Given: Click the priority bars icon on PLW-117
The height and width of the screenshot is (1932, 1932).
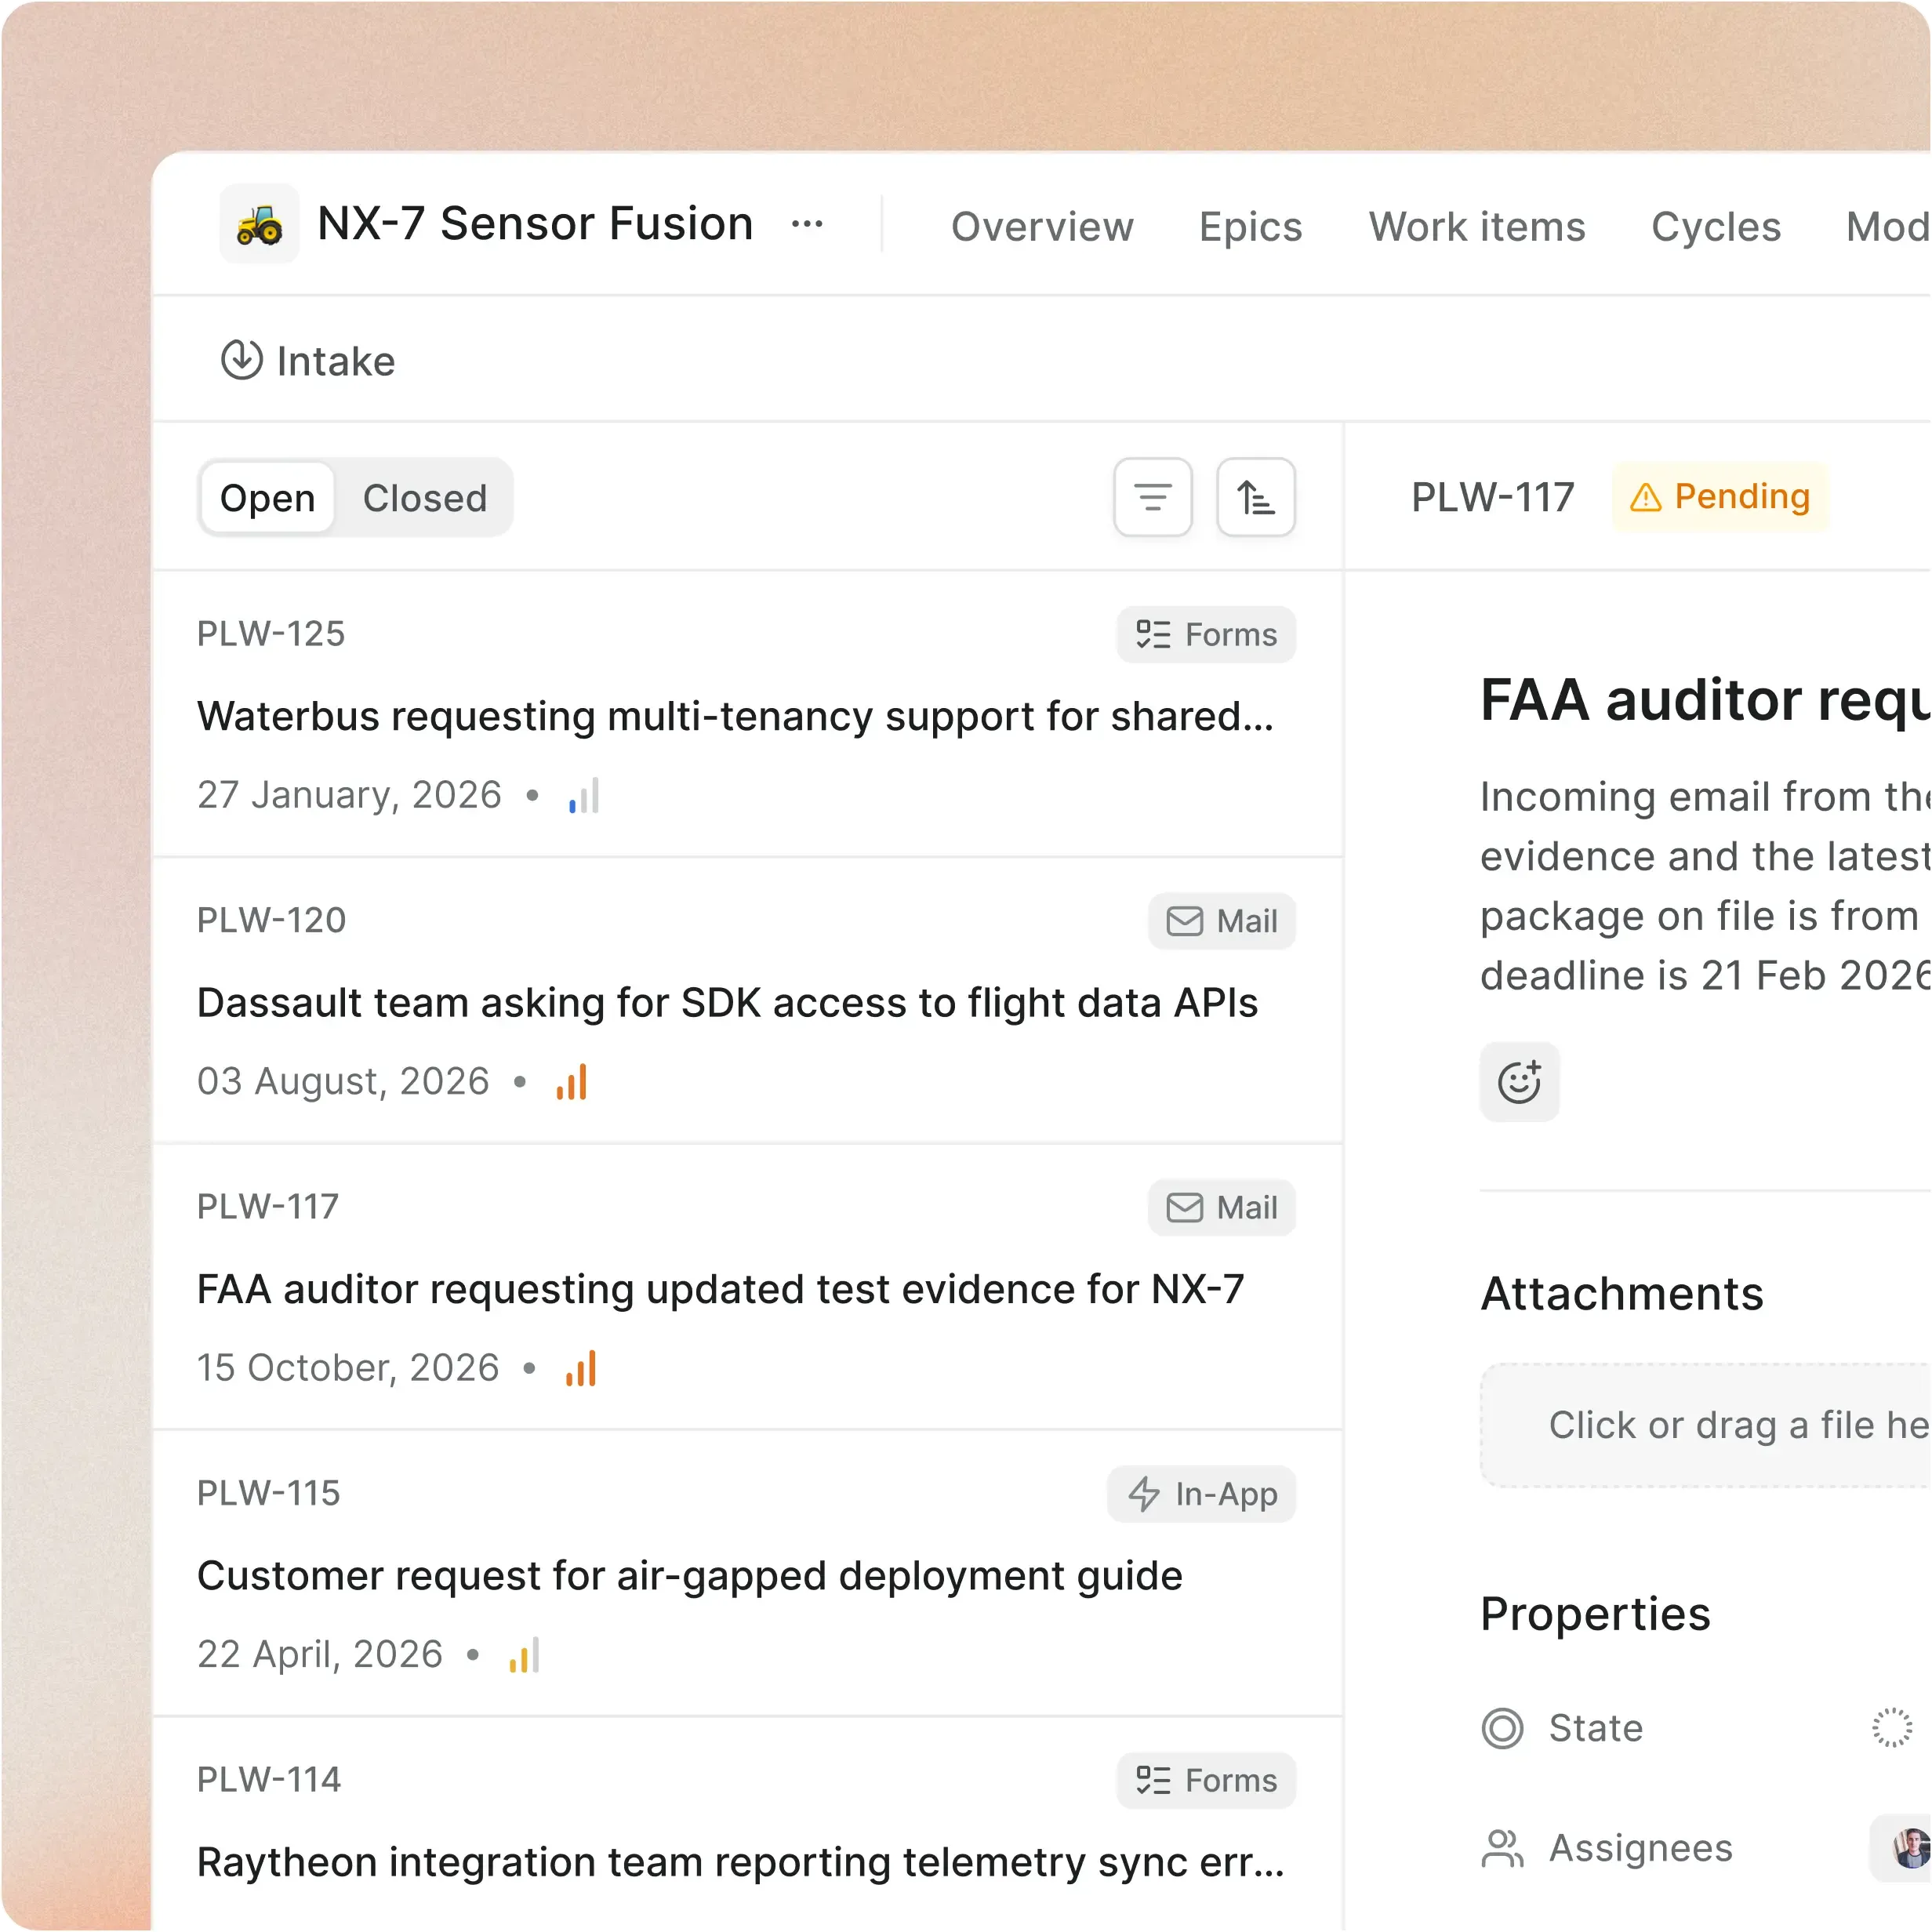Looking at the screenshot, I should pyautogui.click(x=580, y=1366).
